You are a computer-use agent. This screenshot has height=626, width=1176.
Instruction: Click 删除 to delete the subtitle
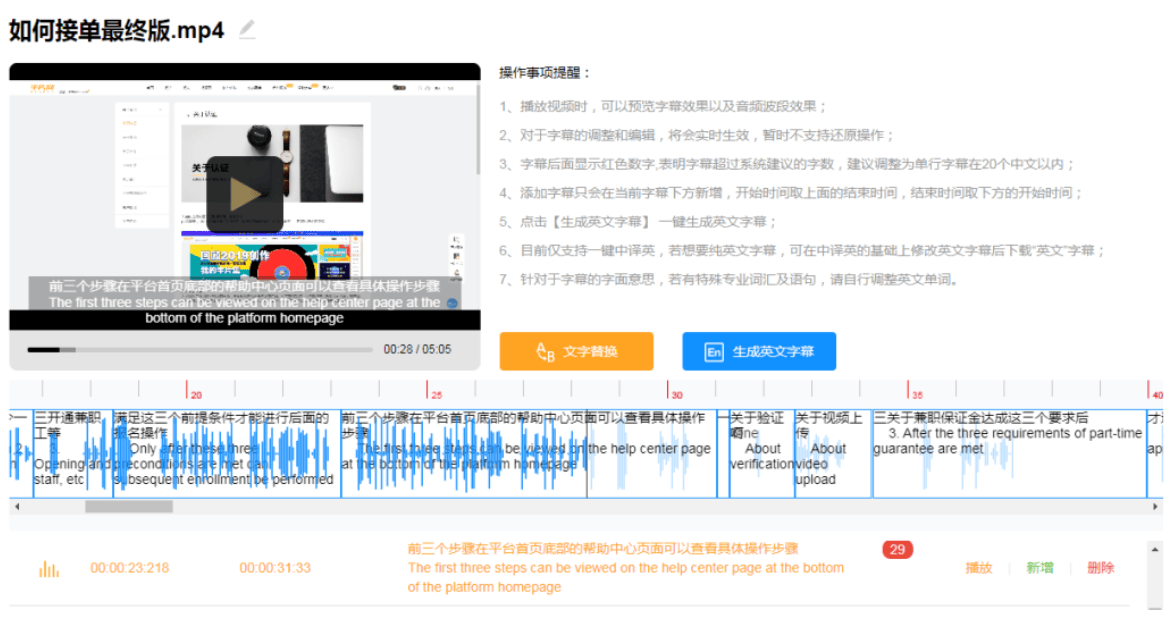1100,568
